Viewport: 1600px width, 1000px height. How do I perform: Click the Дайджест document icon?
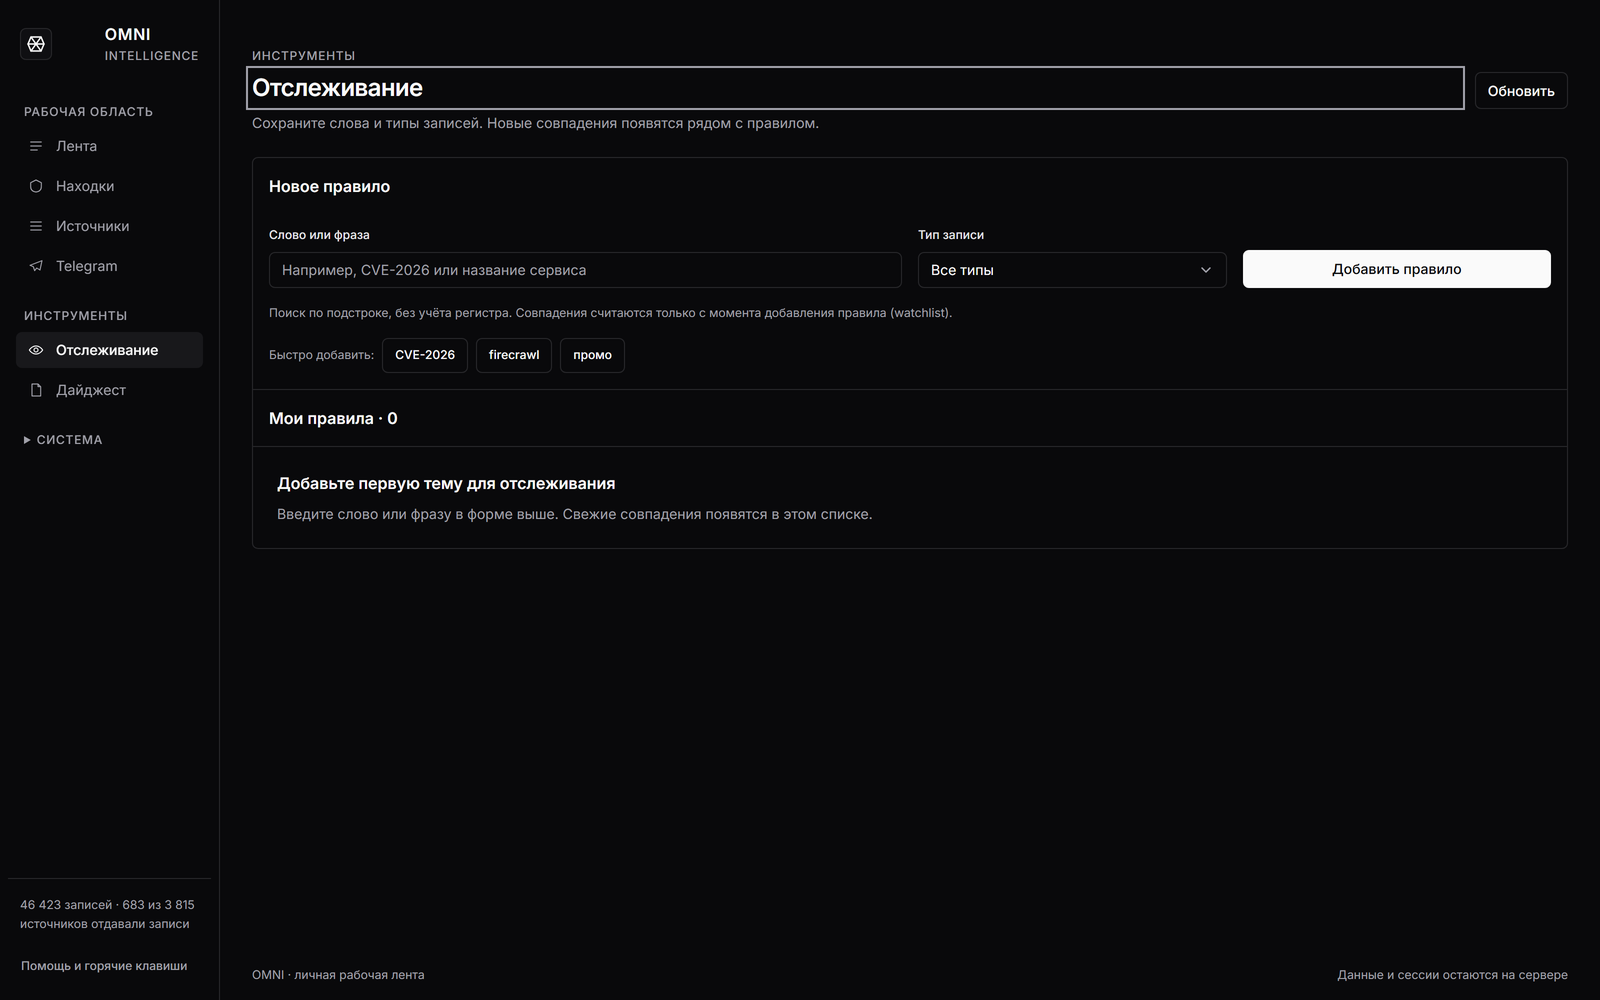pos(36,390)
